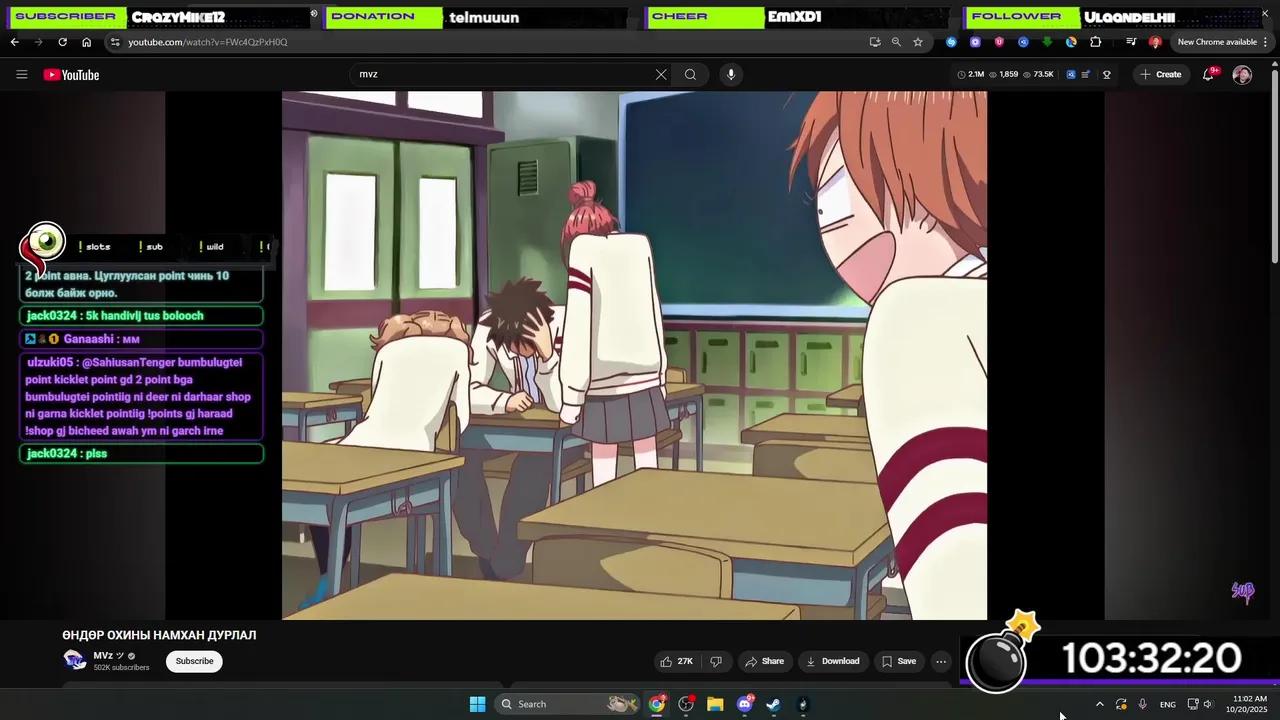Screen dimensions: 1280x720
Task: Open the Windows Start menu
Action: (x=477, y=704)
